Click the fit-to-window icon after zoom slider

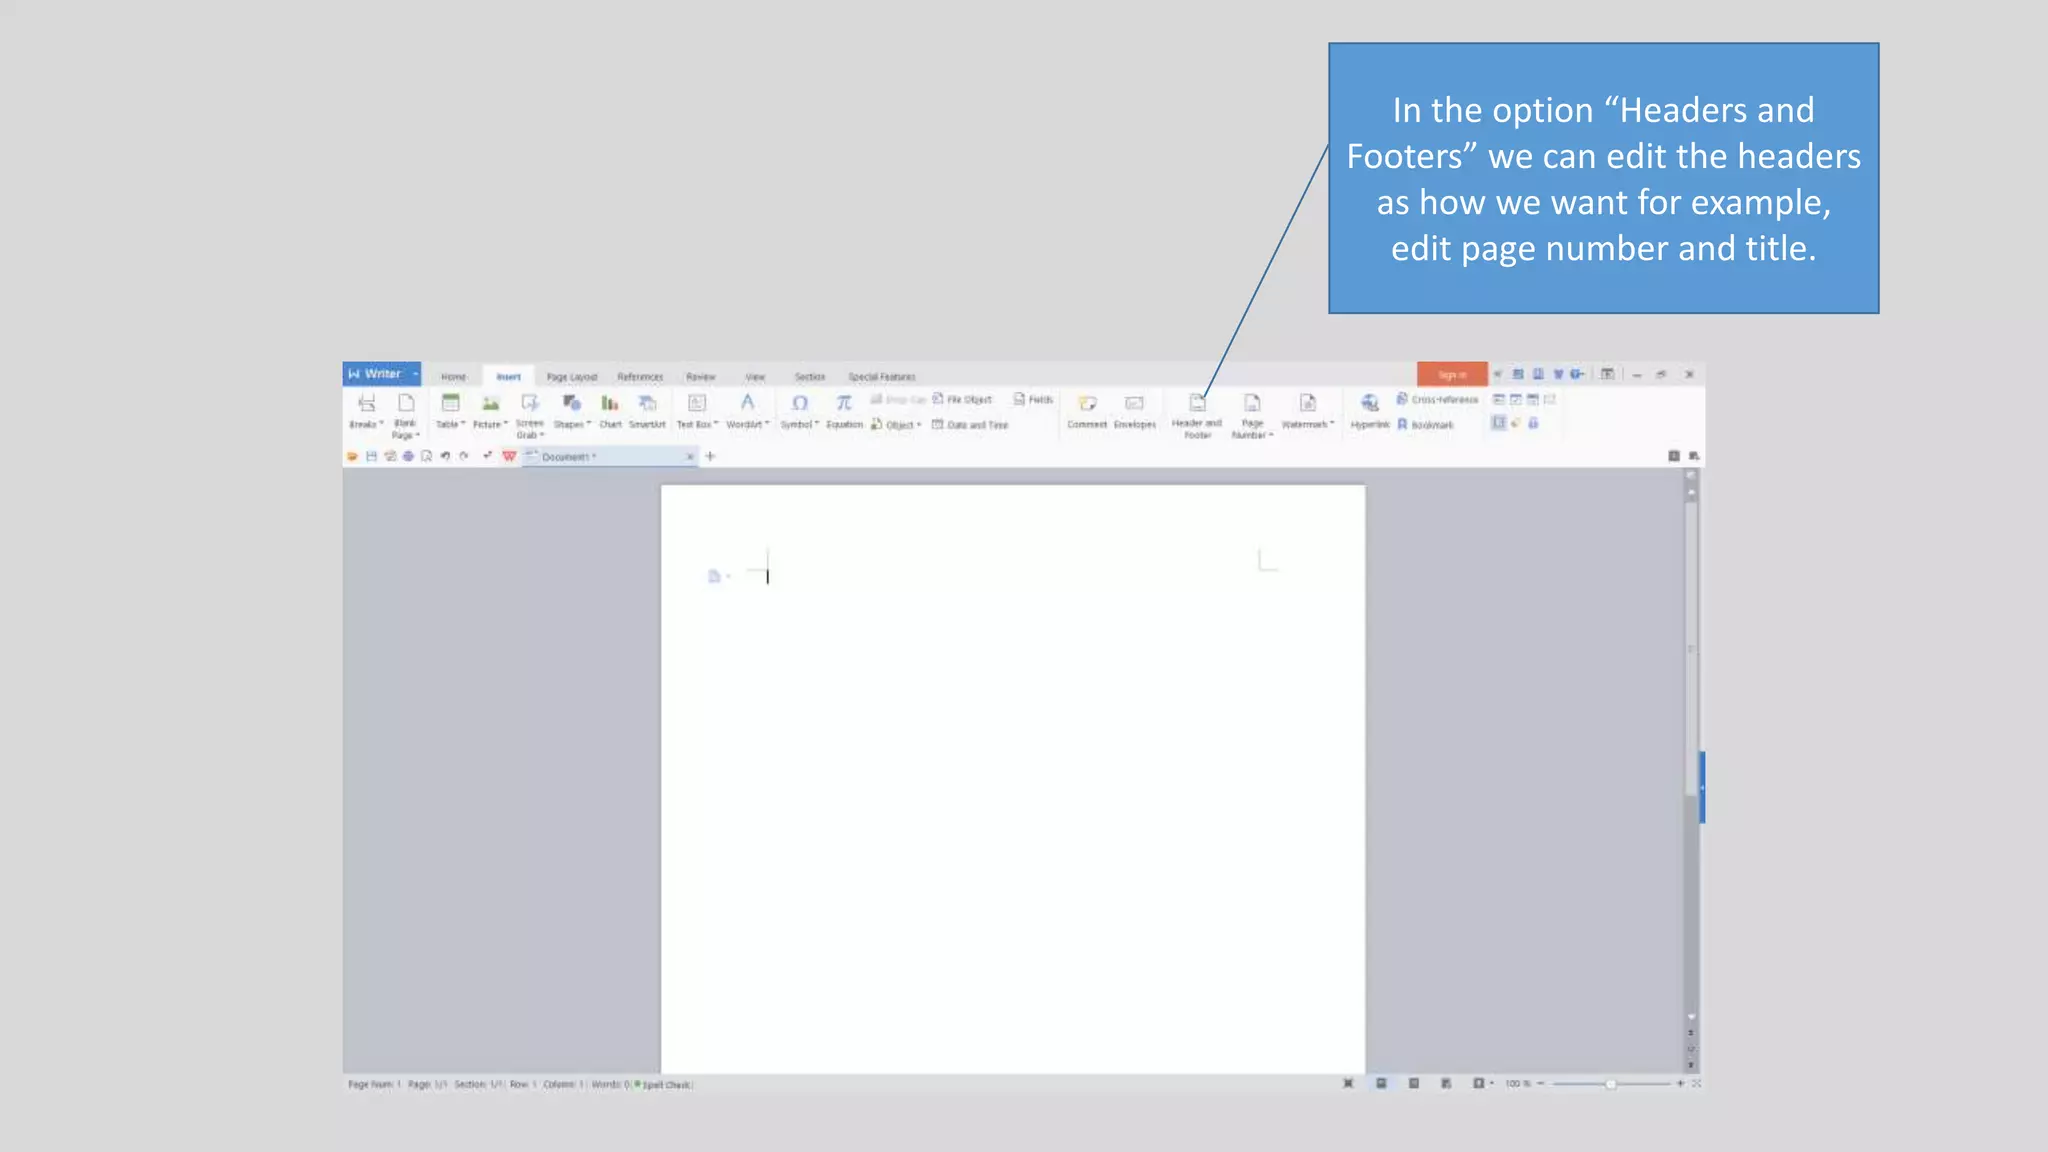click(x=1696, y=1084)
